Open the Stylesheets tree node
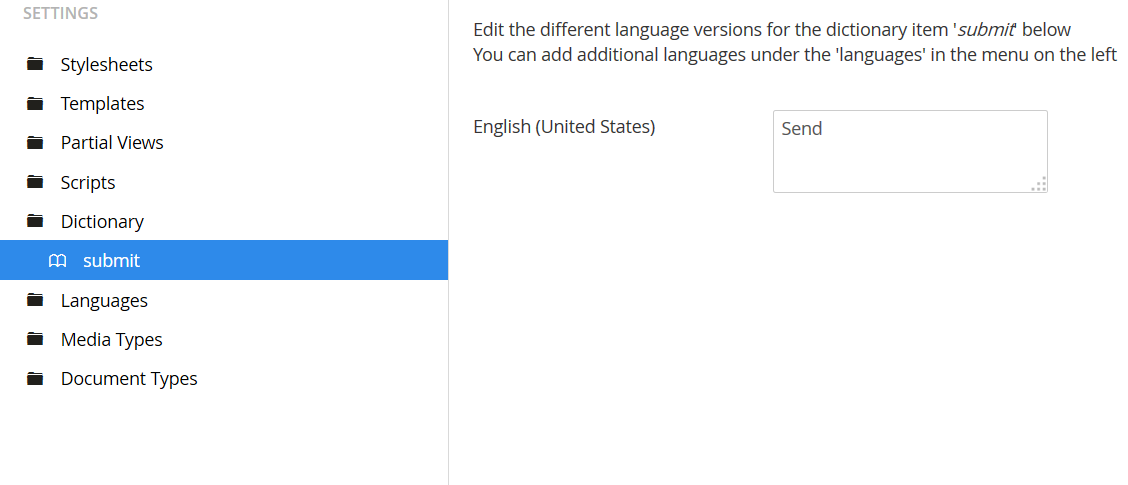 click(x=106, y=65)
